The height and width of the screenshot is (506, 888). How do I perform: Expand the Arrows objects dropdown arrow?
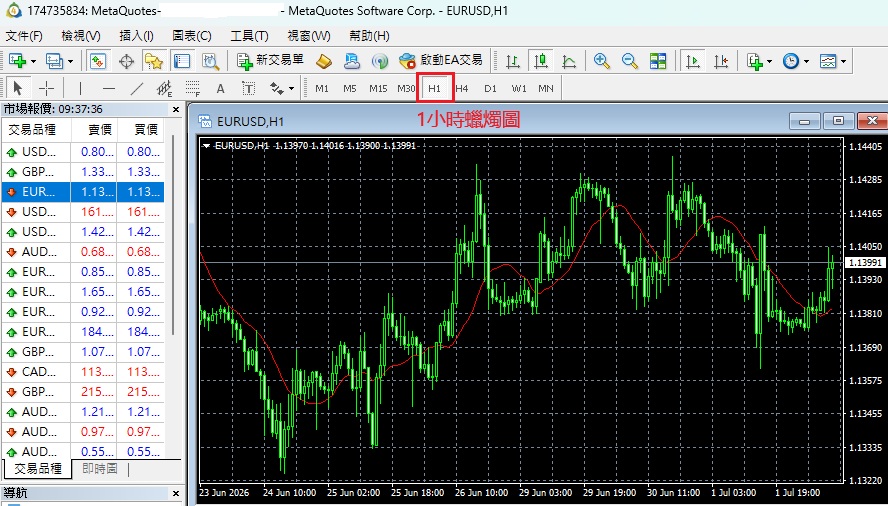tap(292, 89)
